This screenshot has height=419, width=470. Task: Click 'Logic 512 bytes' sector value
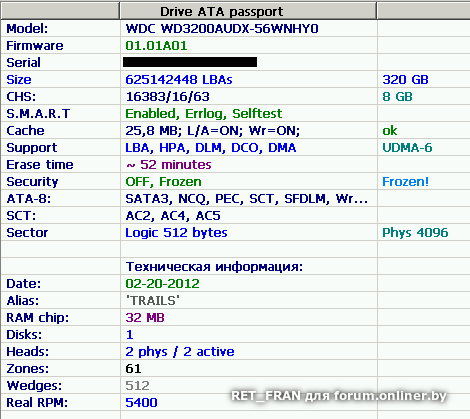[x=176, y=233]
